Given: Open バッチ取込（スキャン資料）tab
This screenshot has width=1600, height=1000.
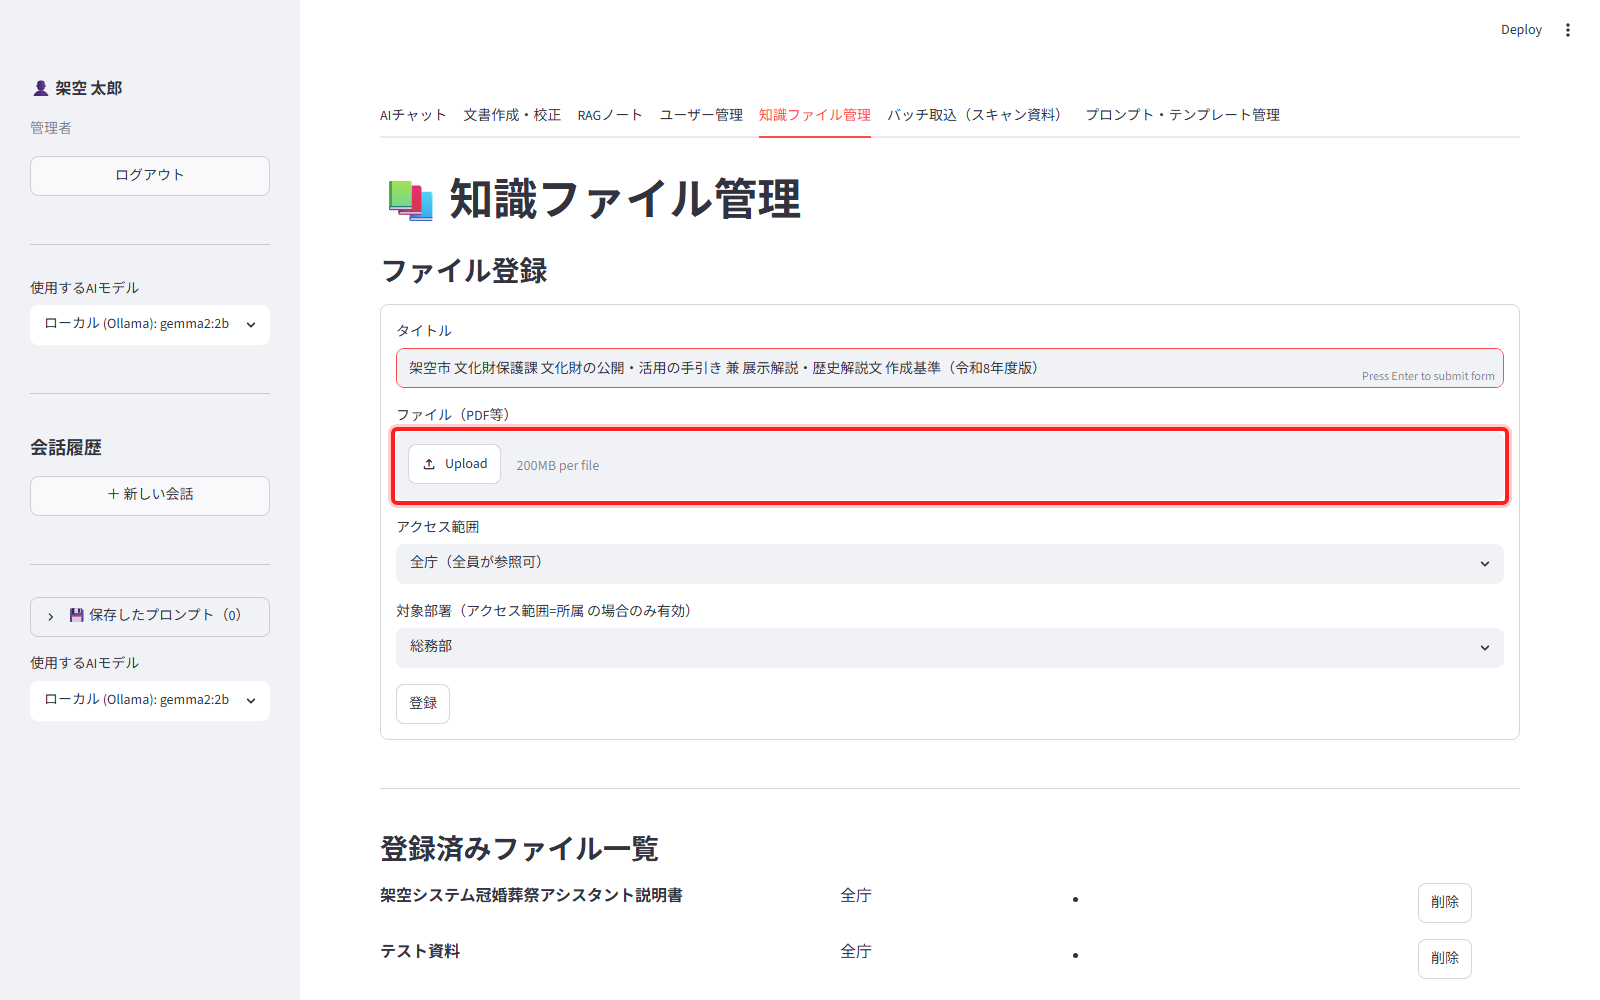Looking at the screenshot, I should 978,115.
